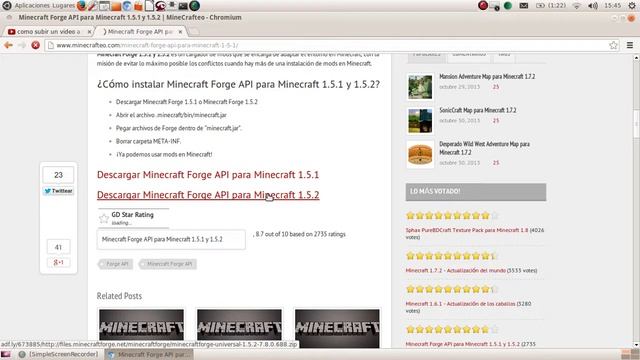Open the blank document launcher icon
640x360 pixels.
tap(149, 6)
